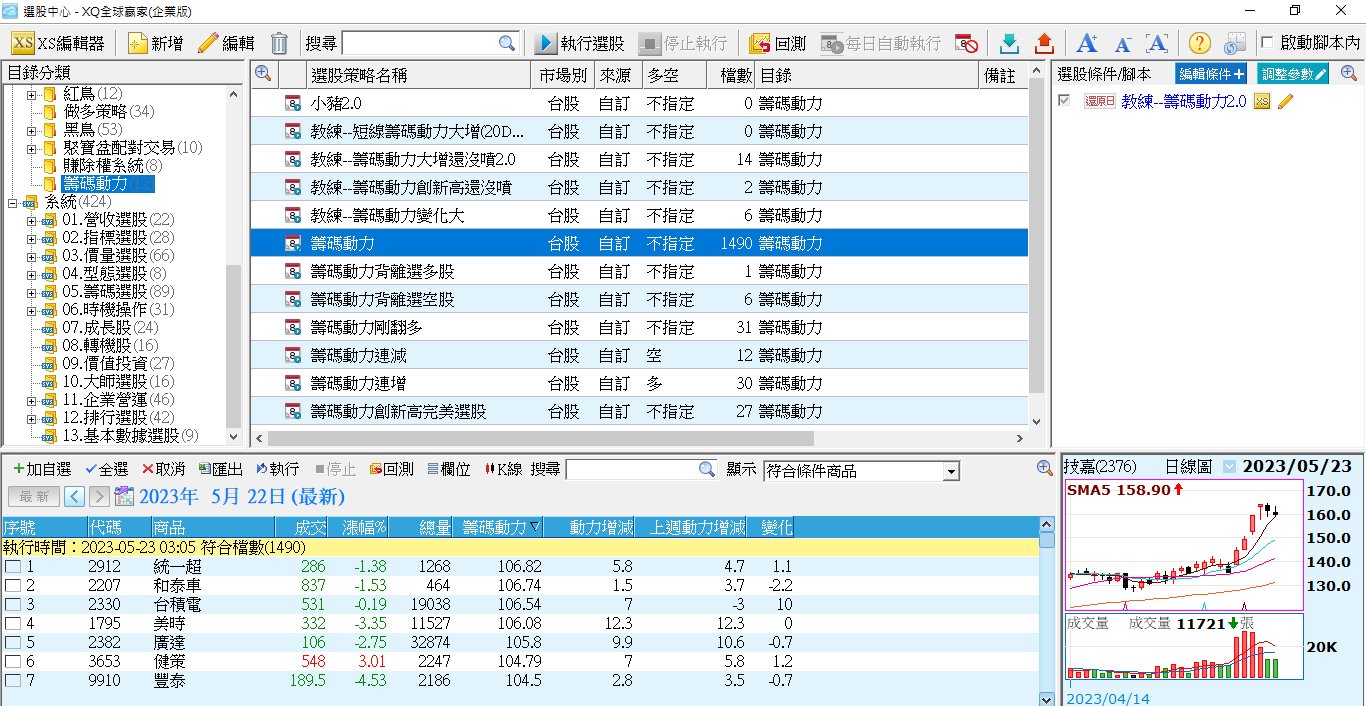Open the yellow help question mark icon

click(x=1199, y=43)
